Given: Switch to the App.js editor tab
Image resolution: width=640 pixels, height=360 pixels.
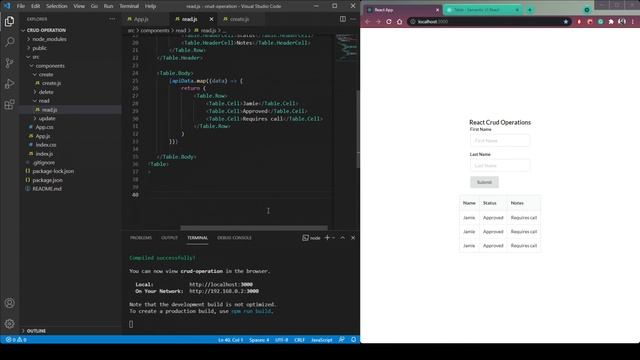Looking at the screenshot, I should click(x=141, y=19).
